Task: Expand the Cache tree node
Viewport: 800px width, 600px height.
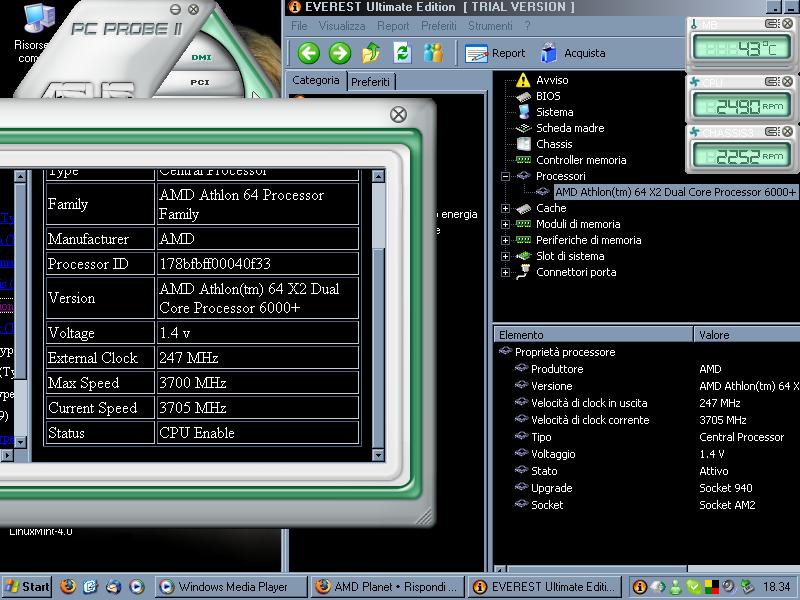Action: 505,208
